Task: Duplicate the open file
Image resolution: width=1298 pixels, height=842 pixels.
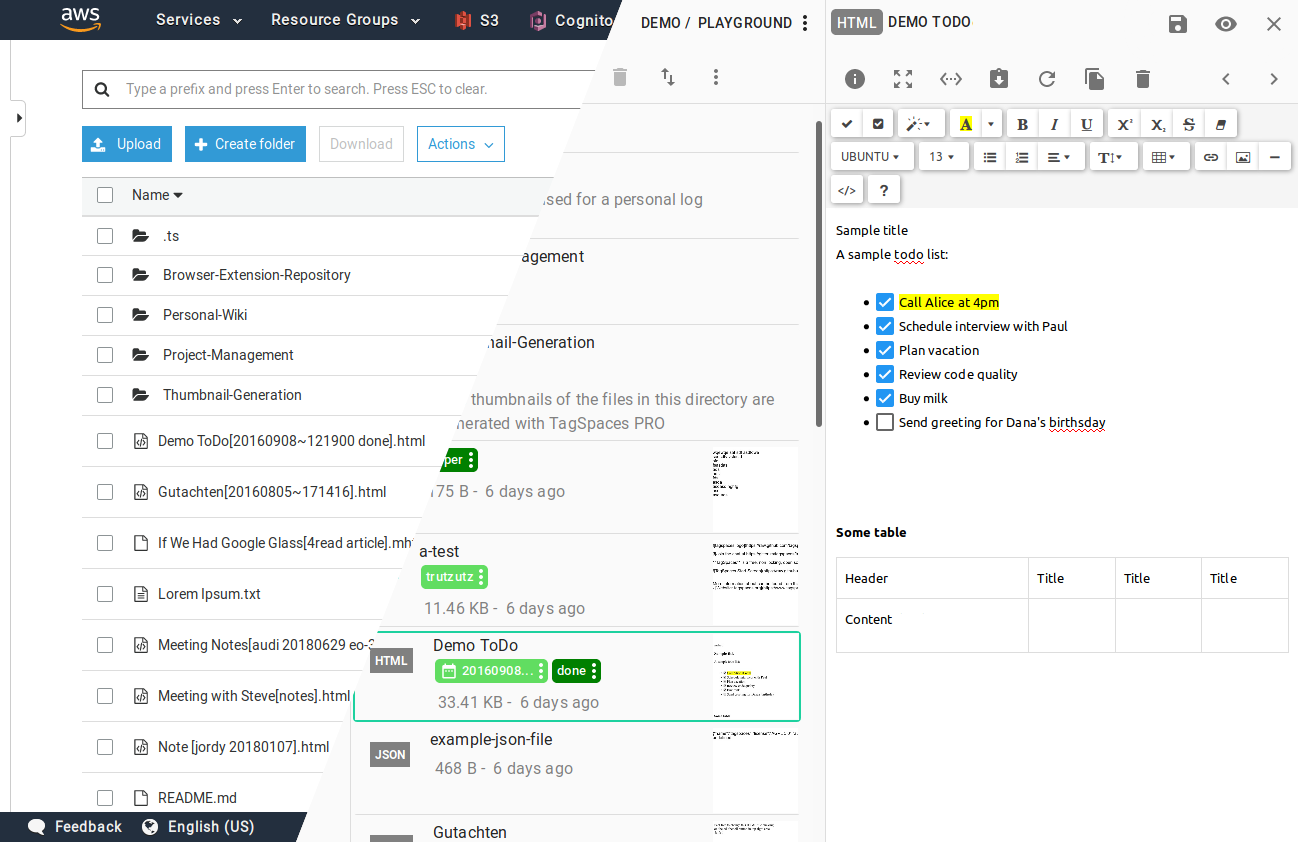Action: click(1094, 78)
